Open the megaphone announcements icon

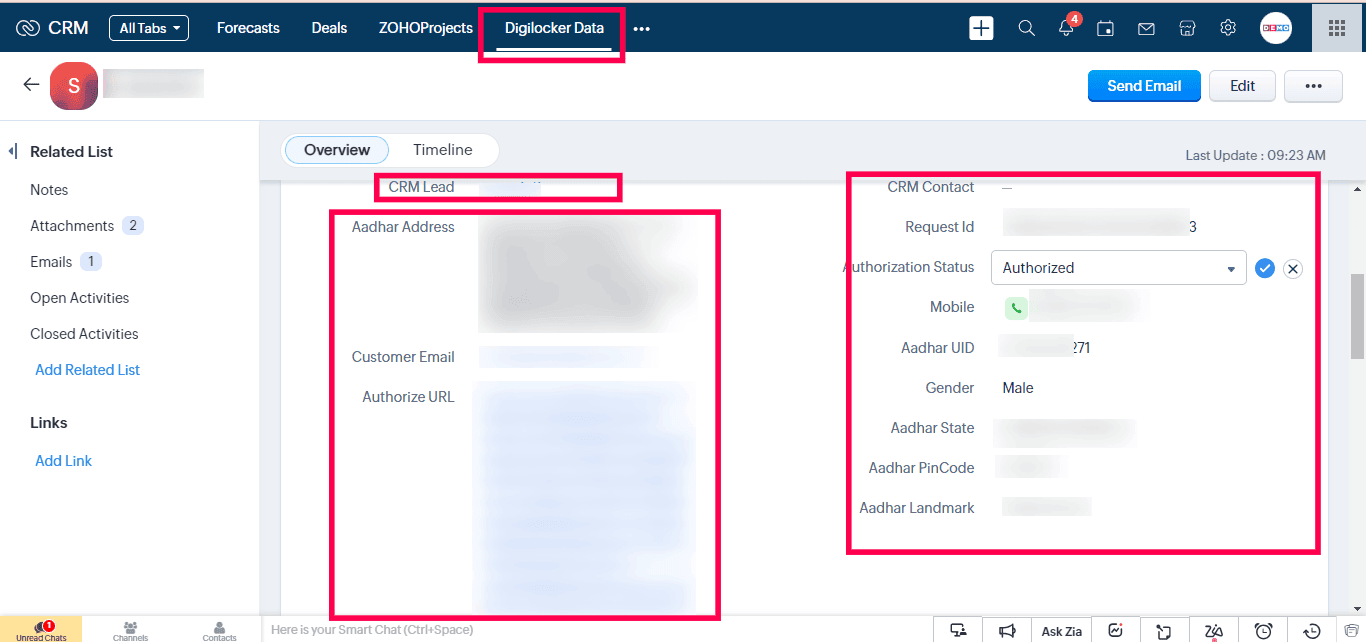(1007, 630)
